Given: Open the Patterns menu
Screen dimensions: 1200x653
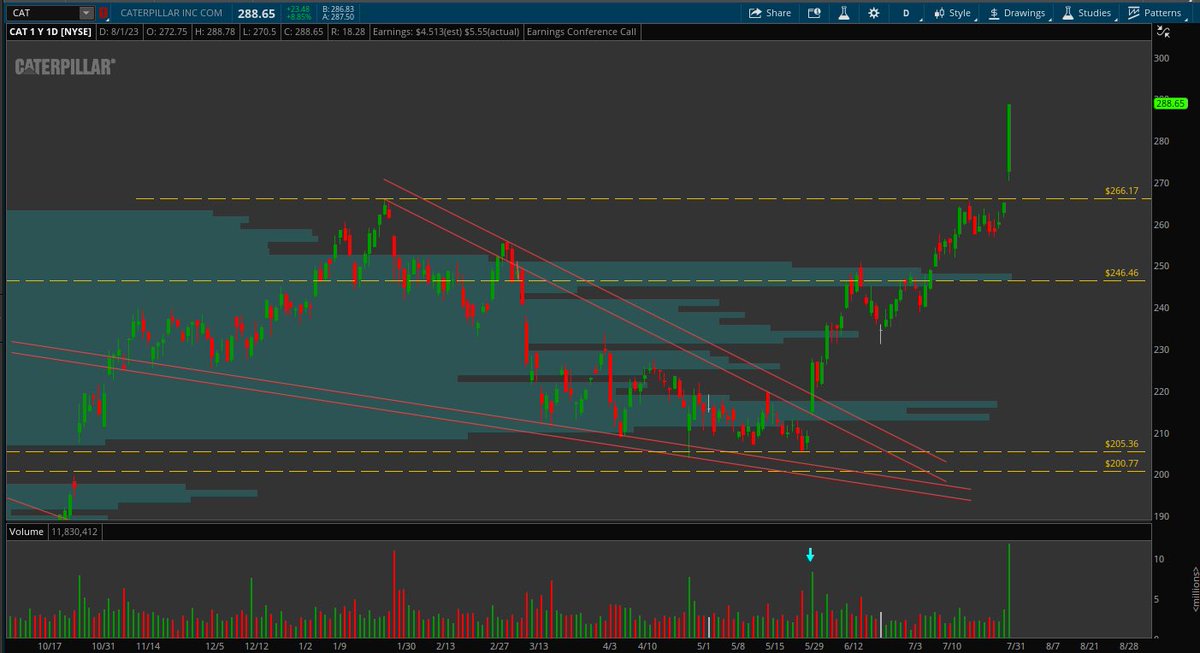Looking at the screenshot, I should coord(1153,13).
